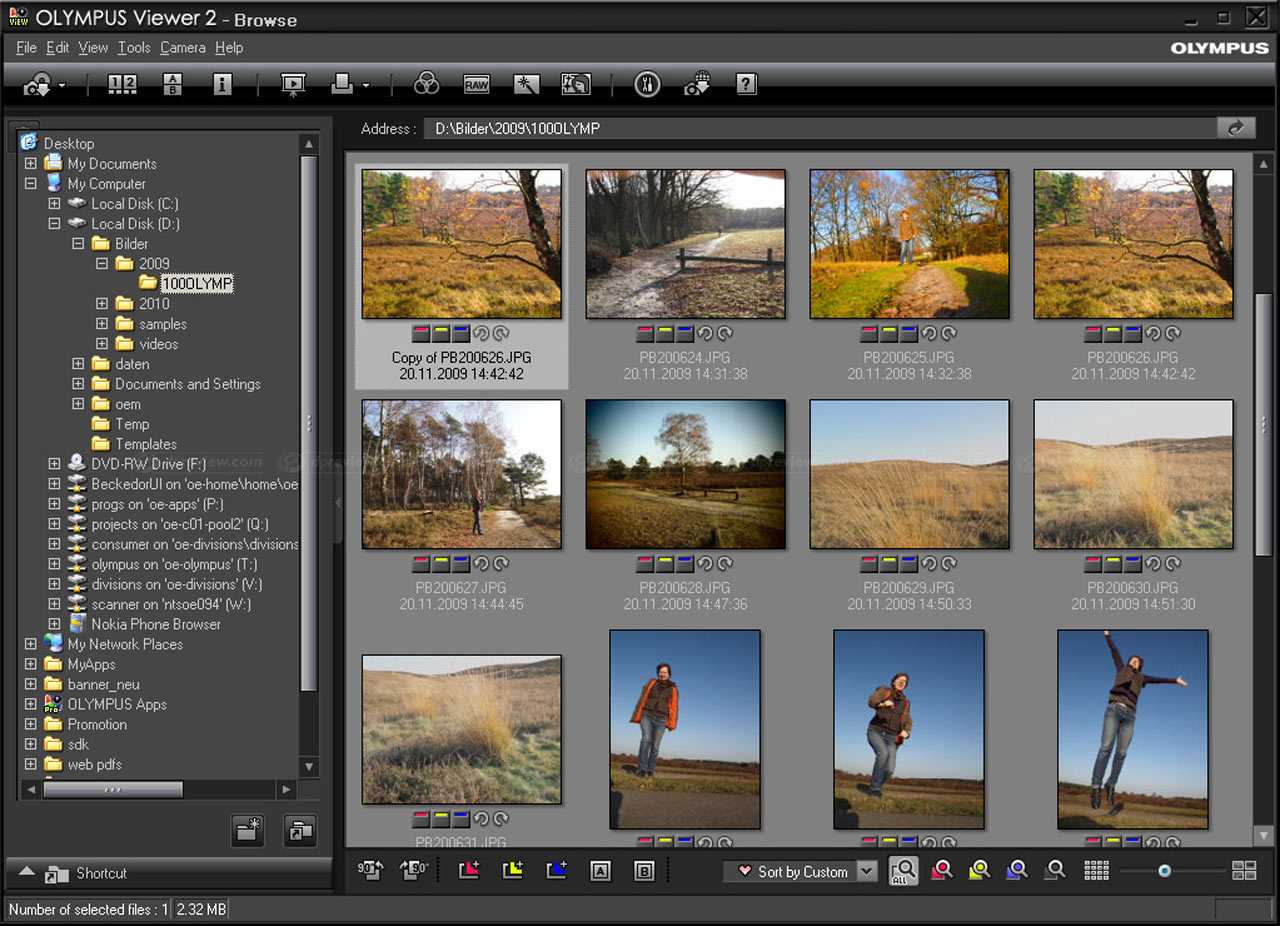Show image information panel
This screenshot has width=1280, height=926.
point(221,85)
